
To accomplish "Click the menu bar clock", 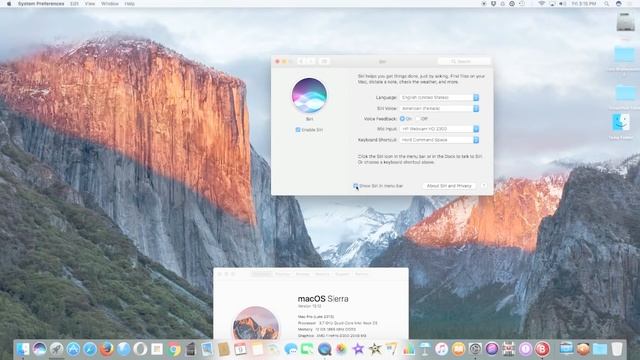I will (x=584, y=4).
